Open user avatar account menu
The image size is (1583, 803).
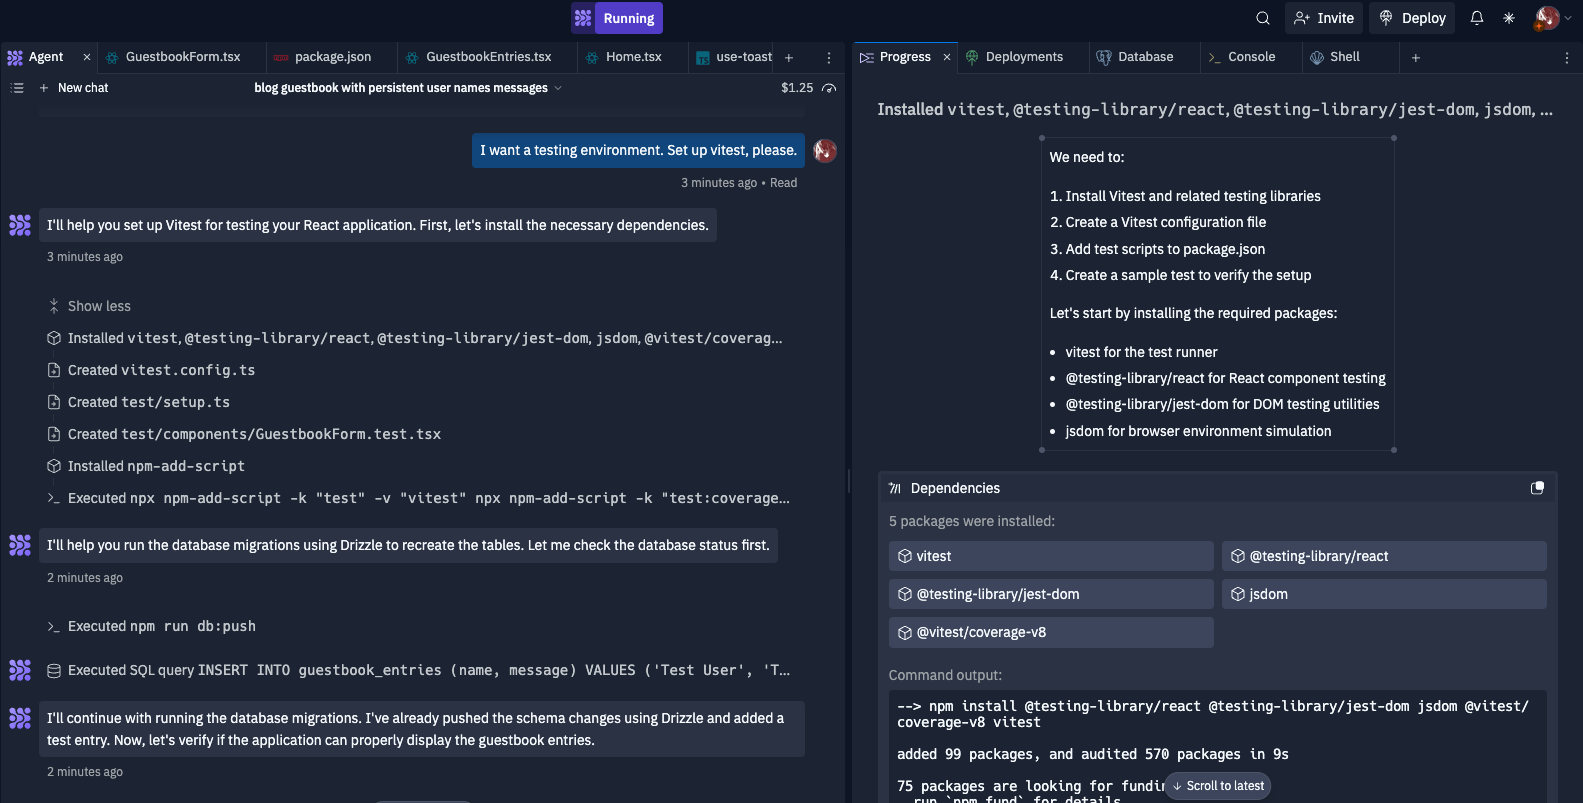coord(1547,18)
